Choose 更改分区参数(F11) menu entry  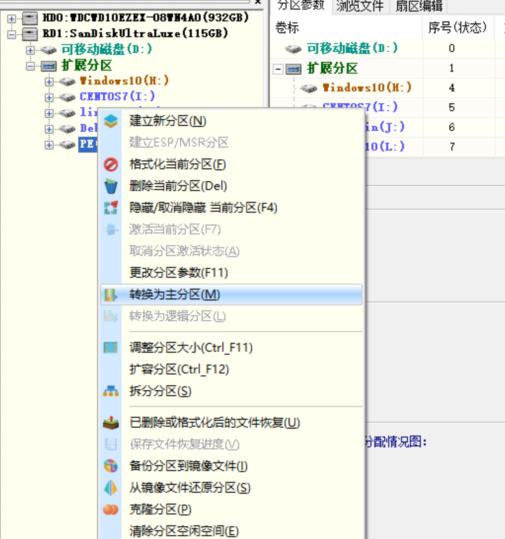coord(231,273)
